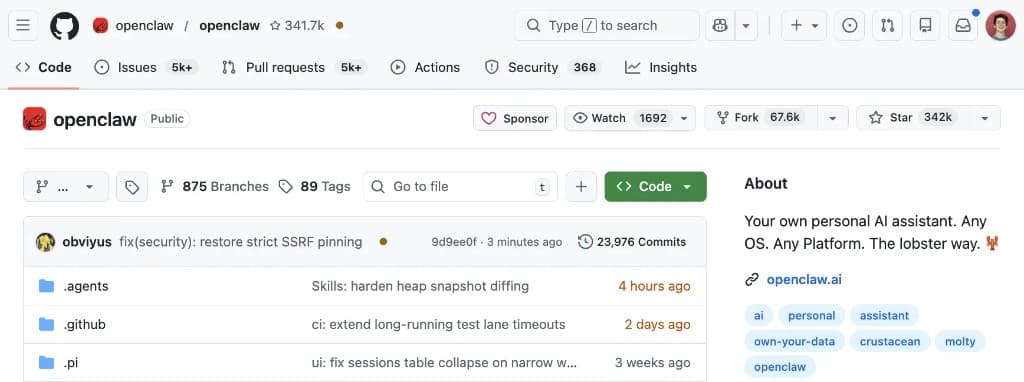Switch to the Pull requests tab
Viewport: 1024px width, 382px height.
tap(295, 67)
